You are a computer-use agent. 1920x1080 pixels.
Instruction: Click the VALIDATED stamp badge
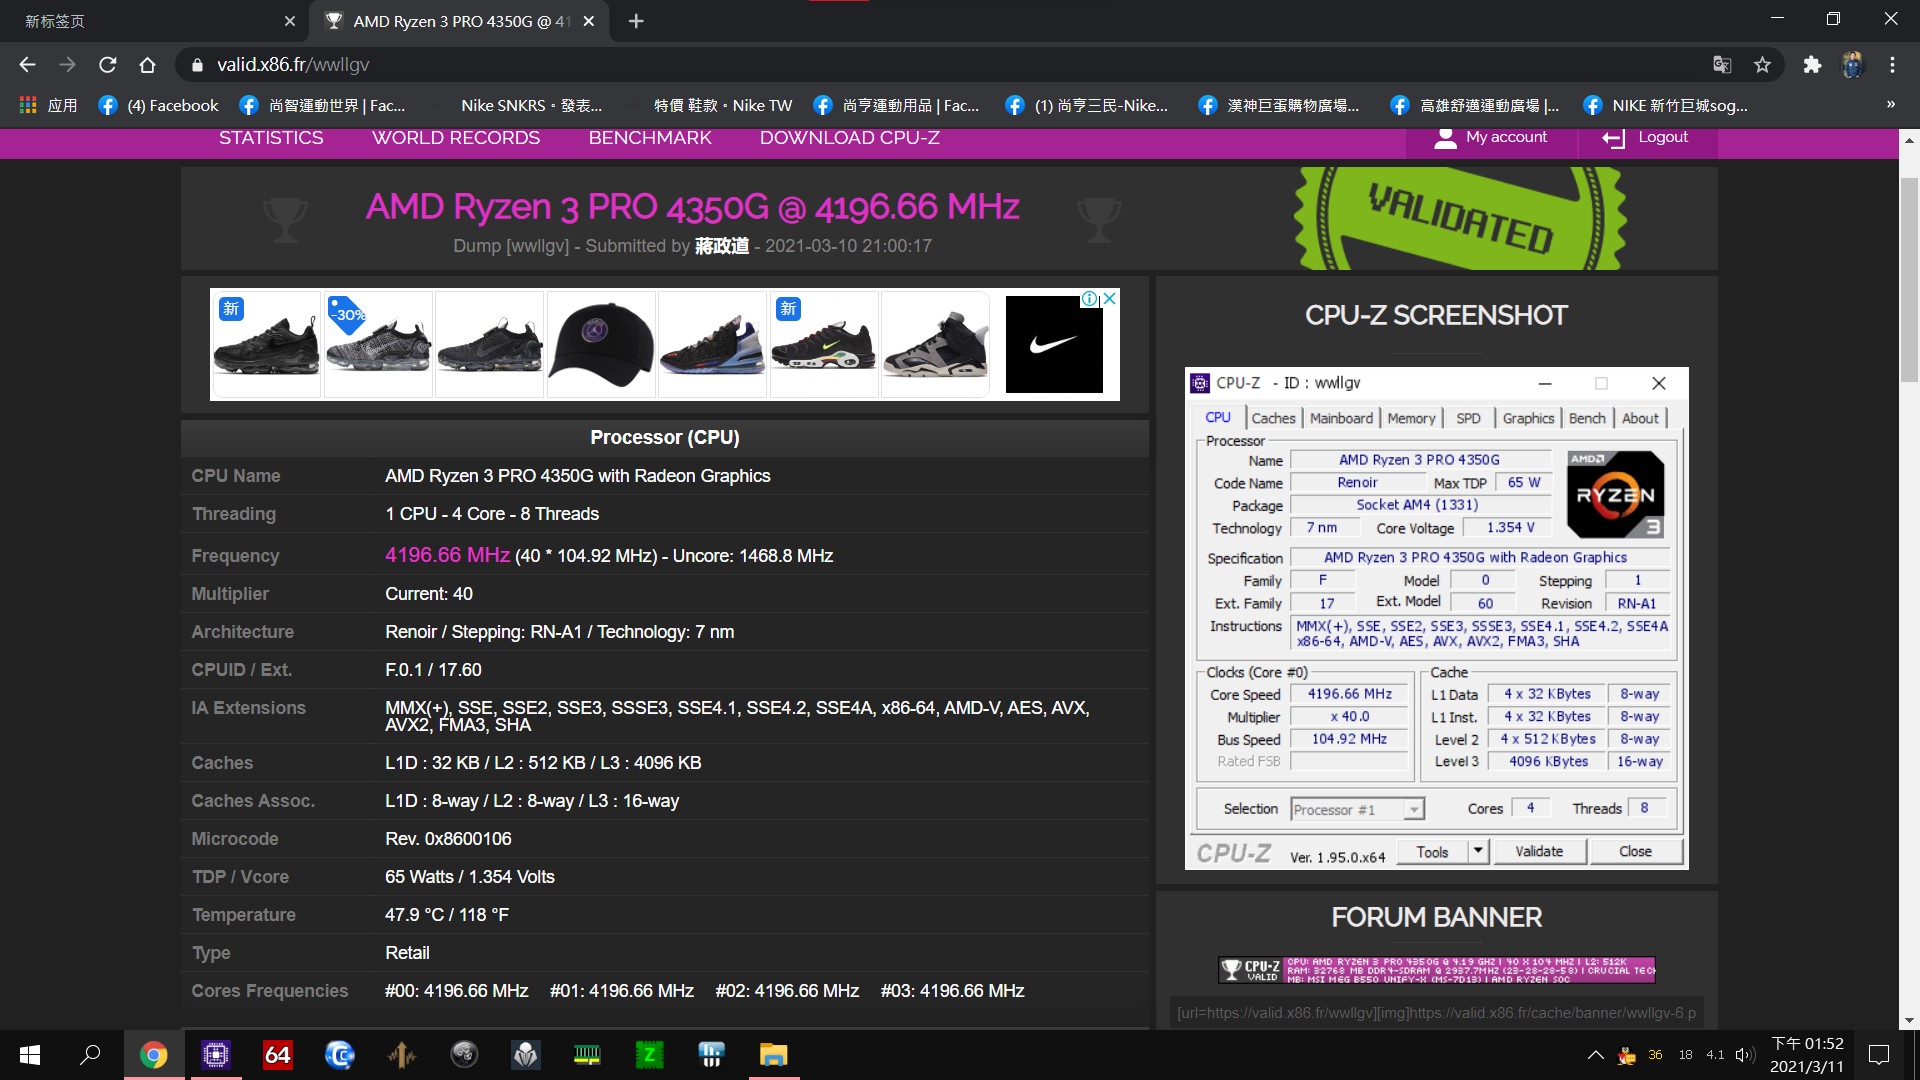tap(1460, 218)
